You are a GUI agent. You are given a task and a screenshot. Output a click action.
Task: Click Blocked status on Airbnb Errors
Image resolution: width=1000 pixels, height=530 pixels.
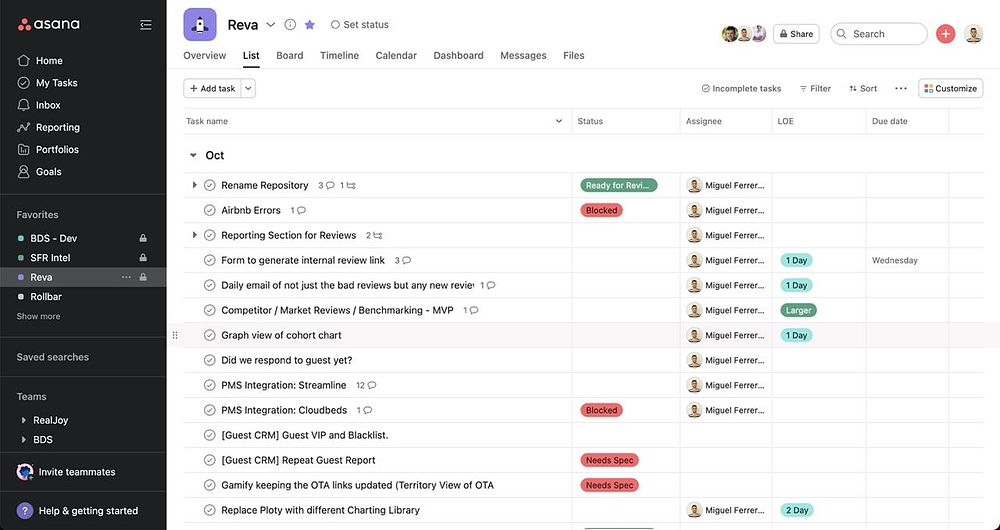(601, 210)
